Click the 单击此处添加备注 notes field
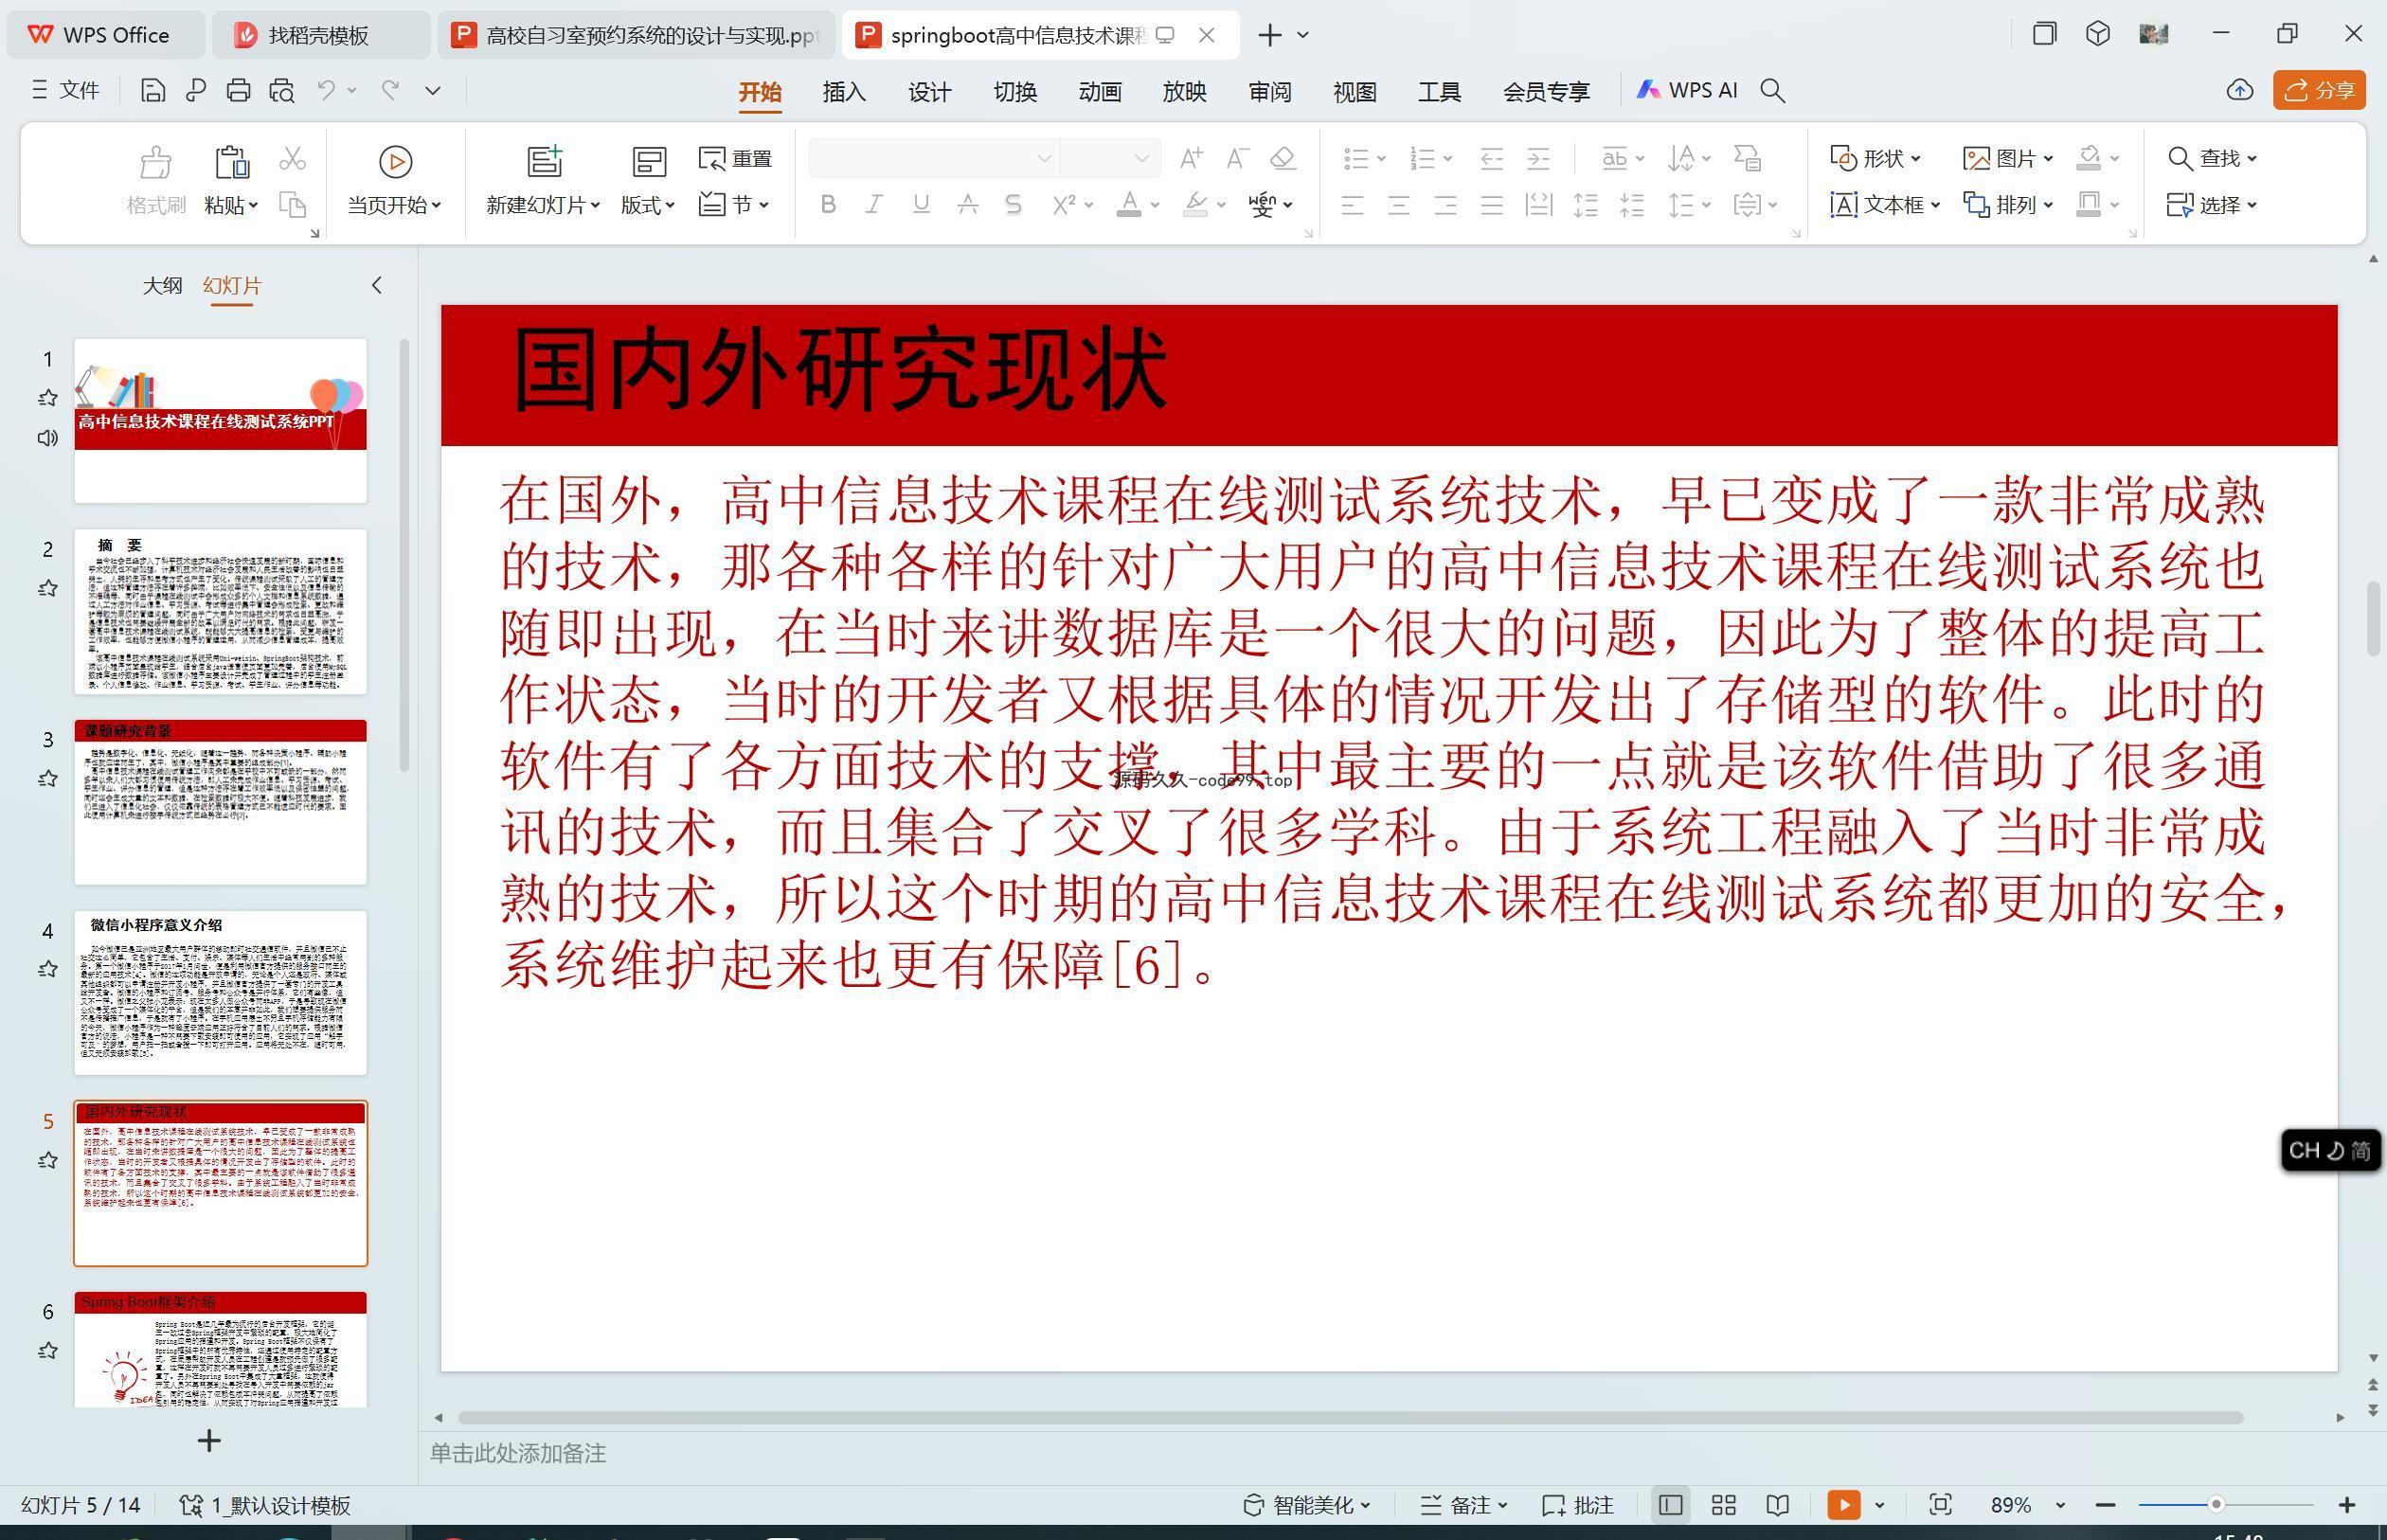Screen dimensions: 2387x1540 (518, 1453)
